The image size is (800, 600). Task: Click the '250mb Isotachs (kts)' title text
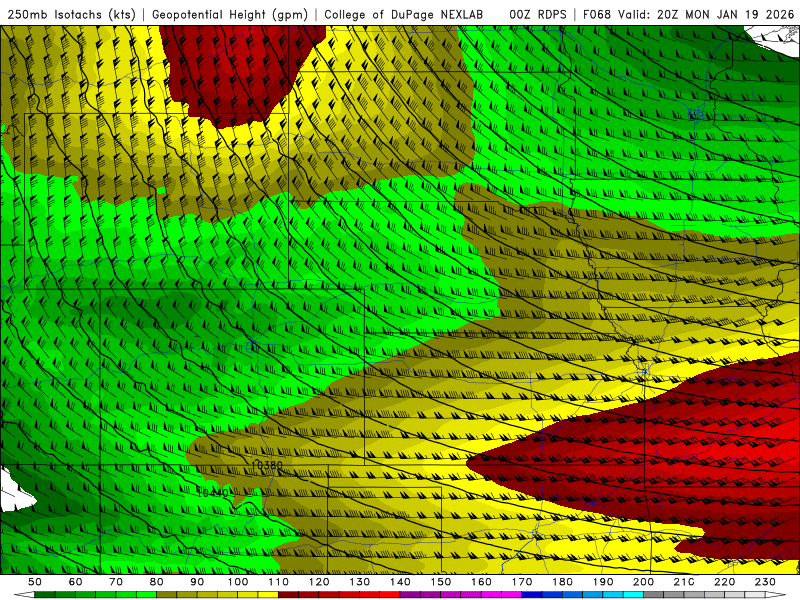click(x=71, y=14)
